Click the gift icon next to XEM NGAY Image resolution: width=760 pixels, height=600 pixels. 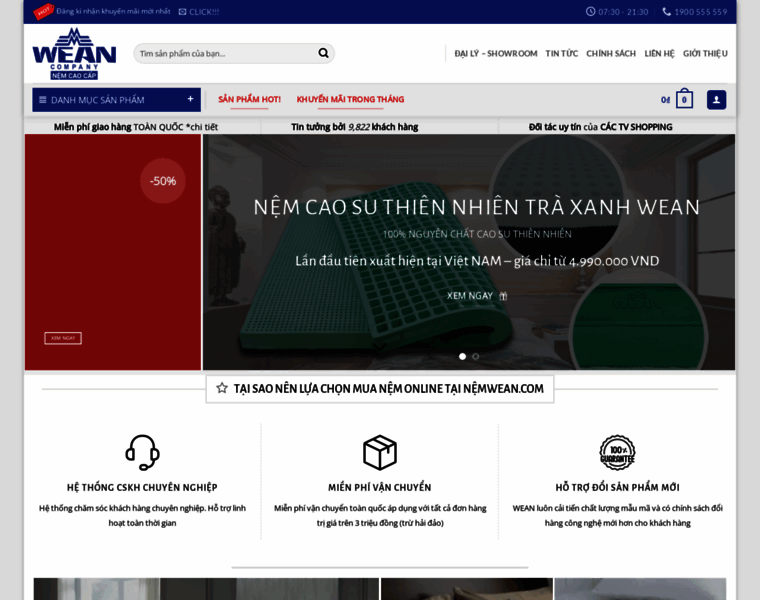point(503,296)
